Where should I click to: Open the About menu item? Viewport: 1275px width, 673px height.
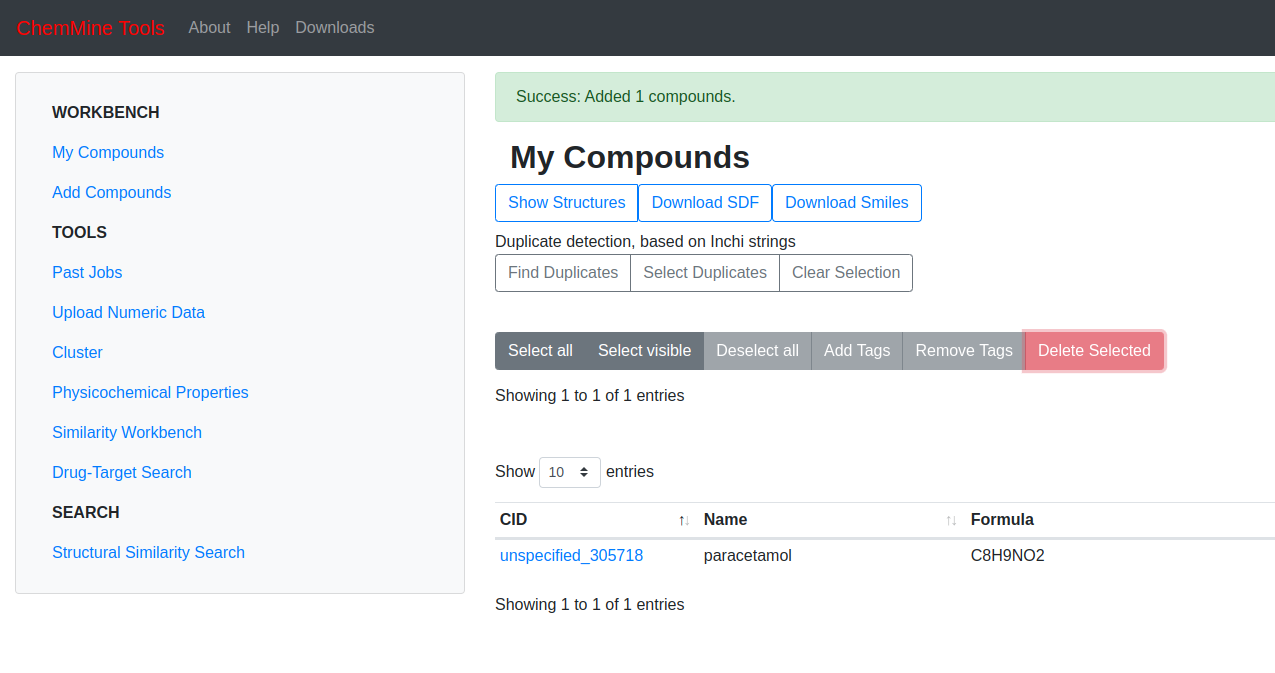pyautogui.click(x=209, y=28)
